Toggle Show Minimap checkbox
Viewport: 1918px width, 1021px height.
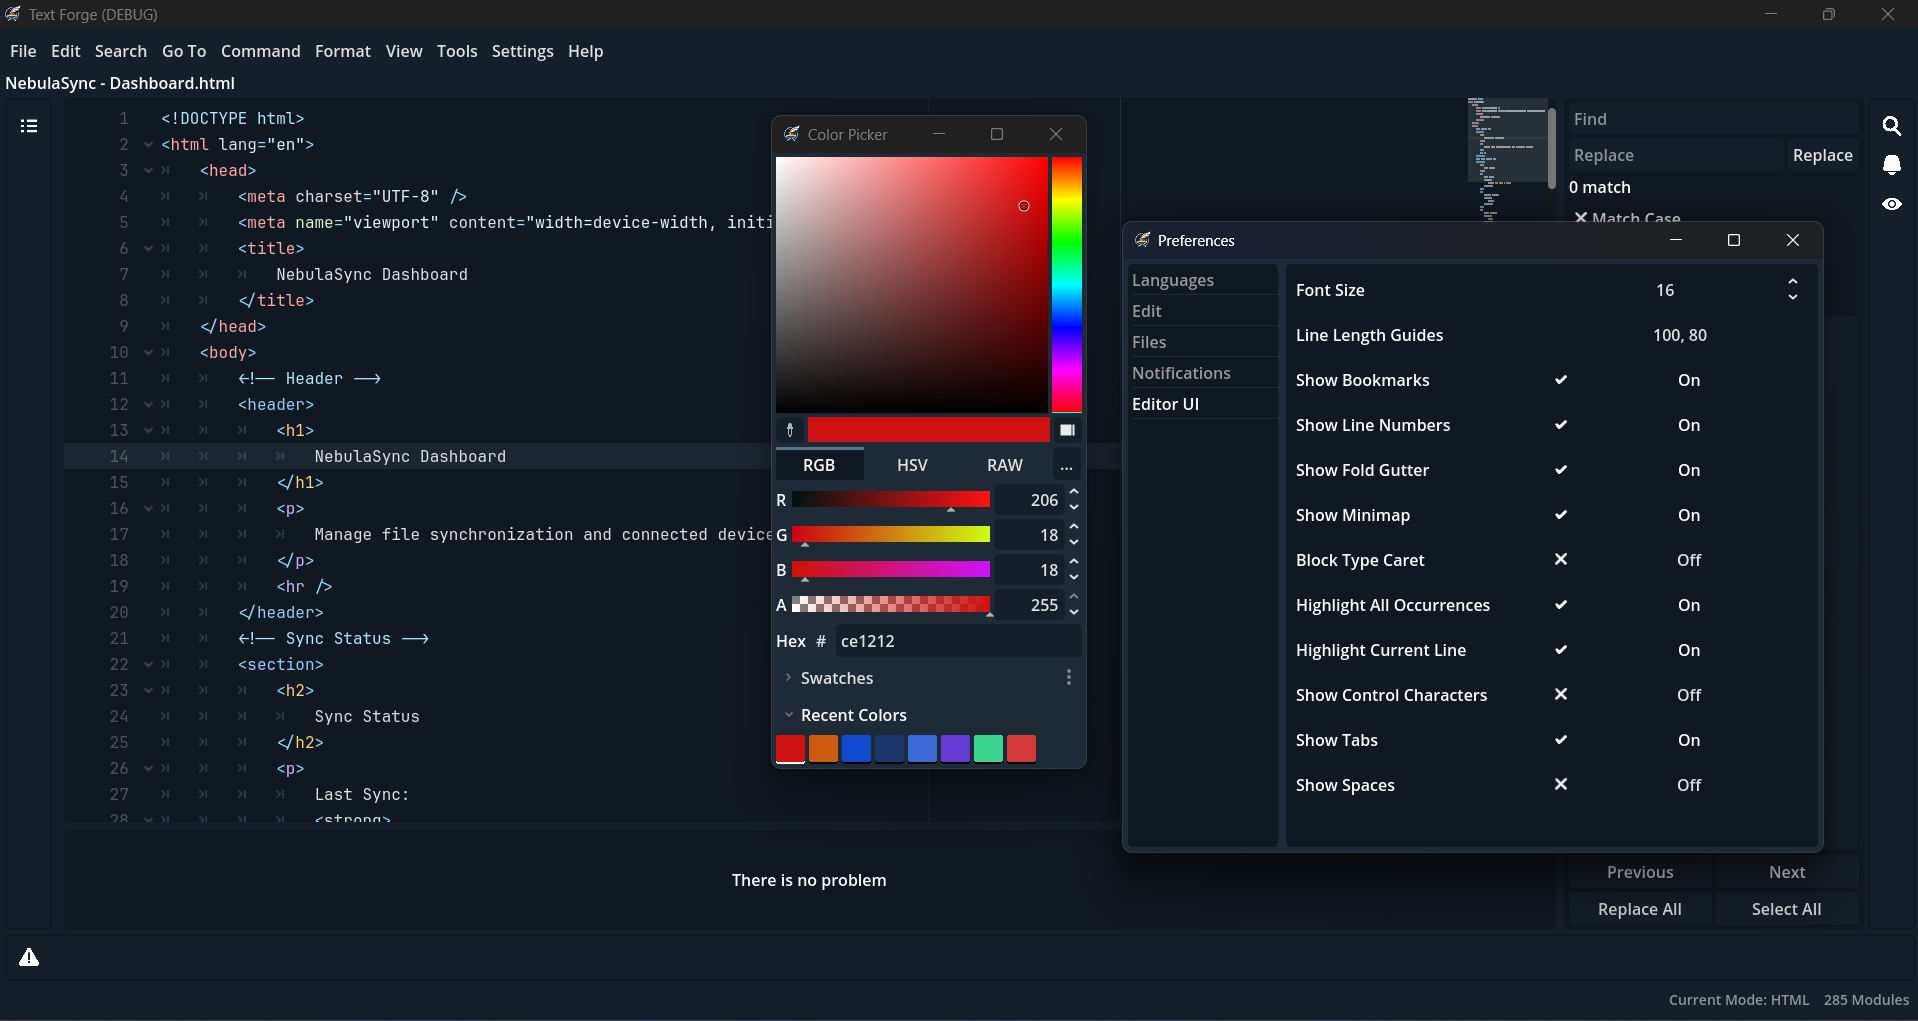click(x=1561, y=515)
